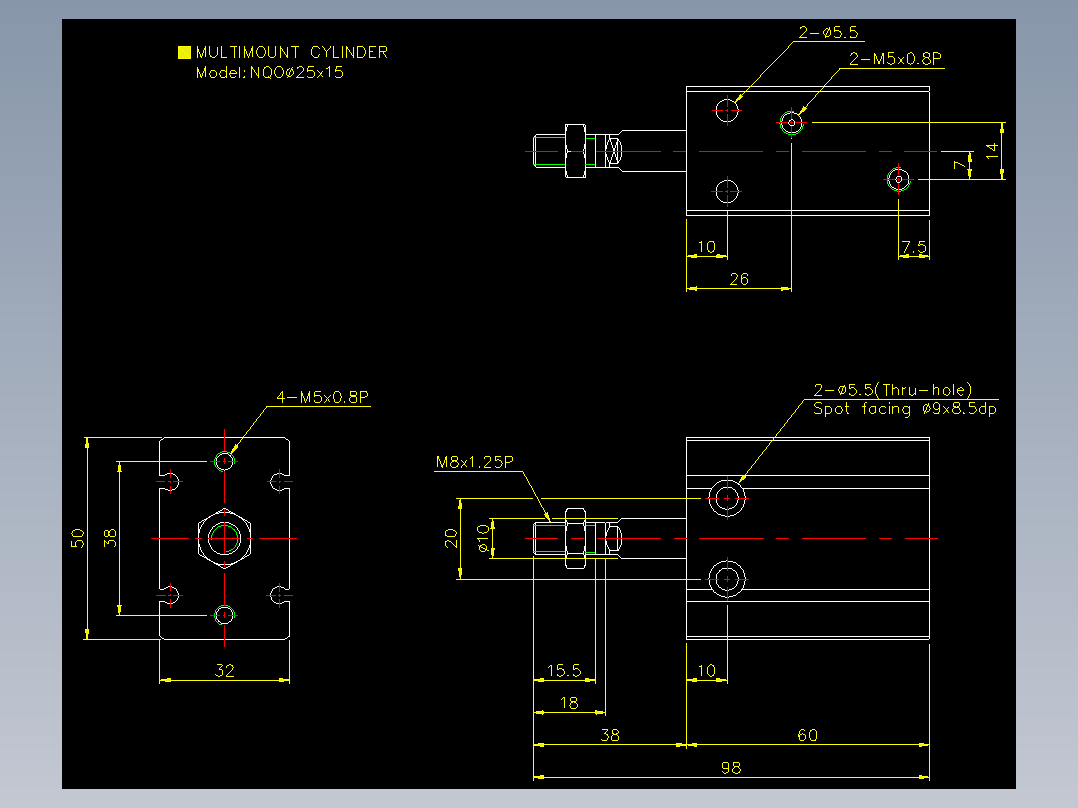This screenshot has width=1078, height=808.
Task: Select the "10" dimension above the "60" dimension
Action: click(707, 670)
